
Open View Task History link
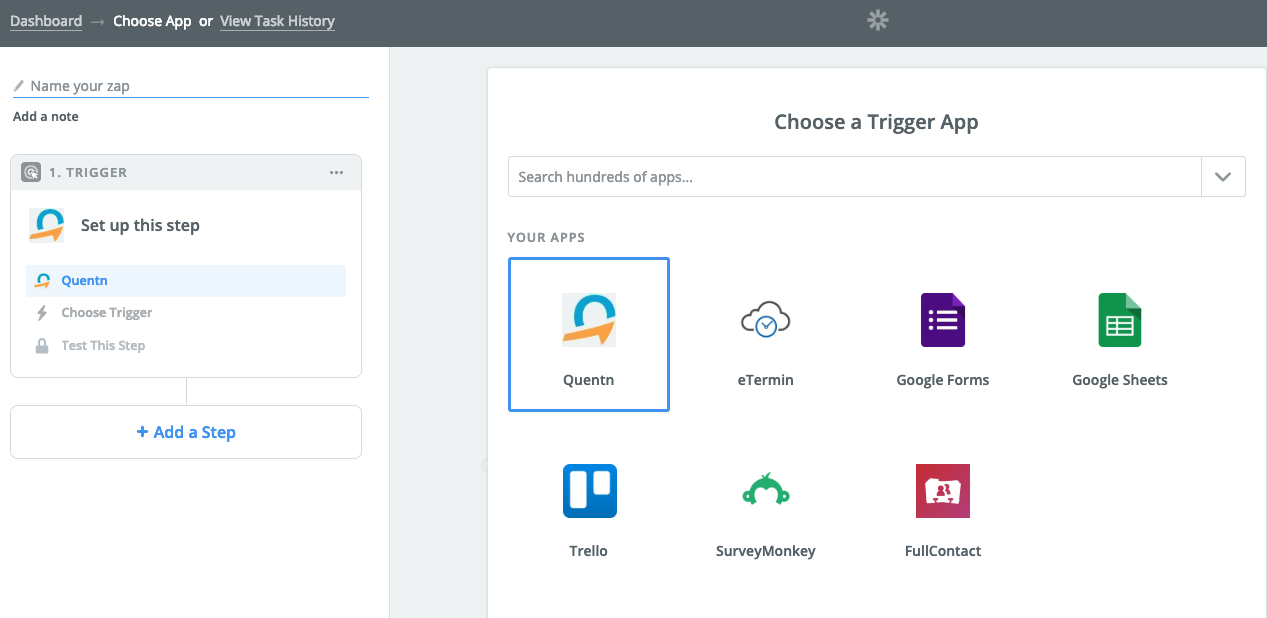pyautogui.click(x=277, y=21)
